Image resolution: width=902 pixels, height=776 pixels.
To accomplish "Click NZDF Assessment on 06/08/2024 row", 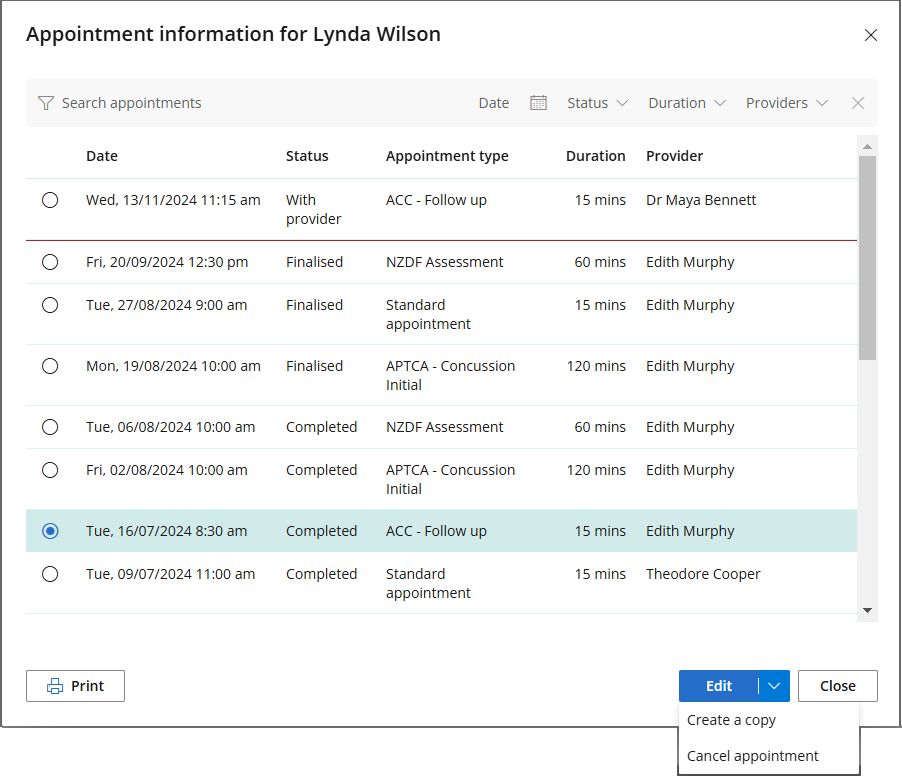I will 444,427.
